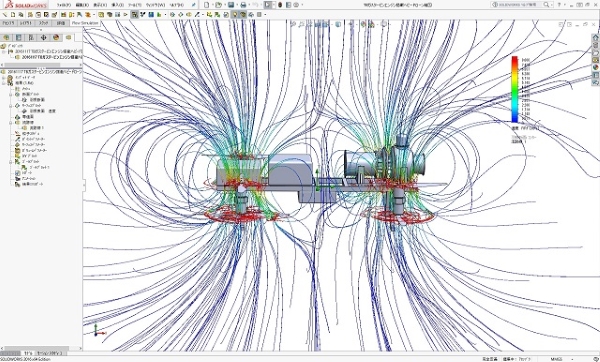The width and height of the screenshot is (600, 362).
Task: Toggle the select cursor tool in top toolbar
Action: (268, 5)
